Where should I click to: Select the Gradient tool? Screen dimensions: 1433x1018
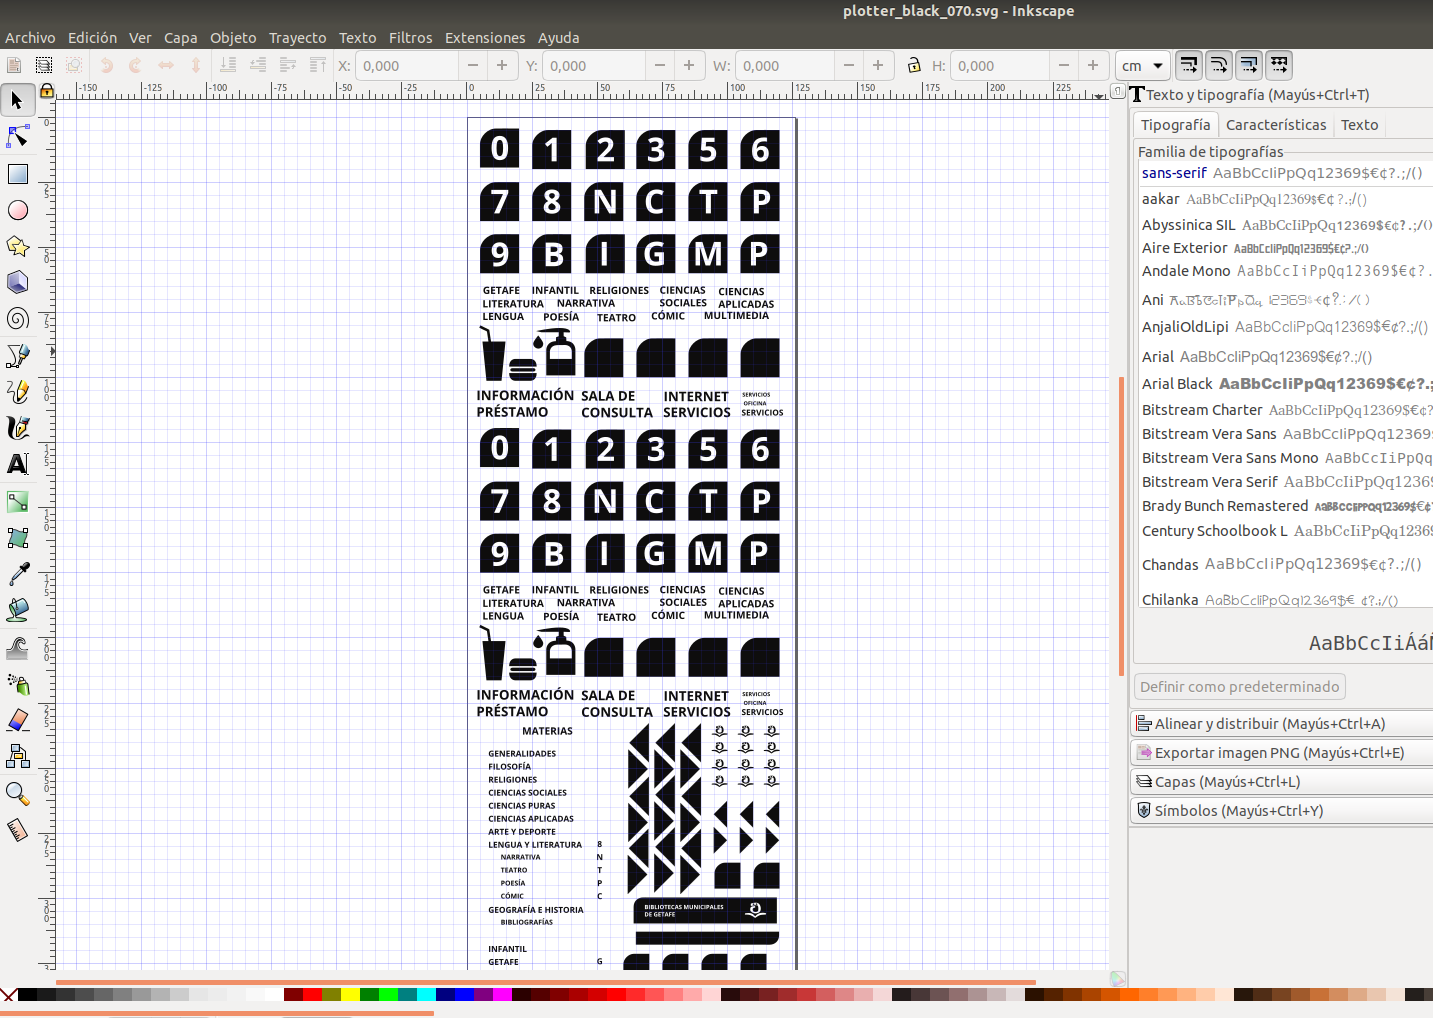click(x=17, y=501)
